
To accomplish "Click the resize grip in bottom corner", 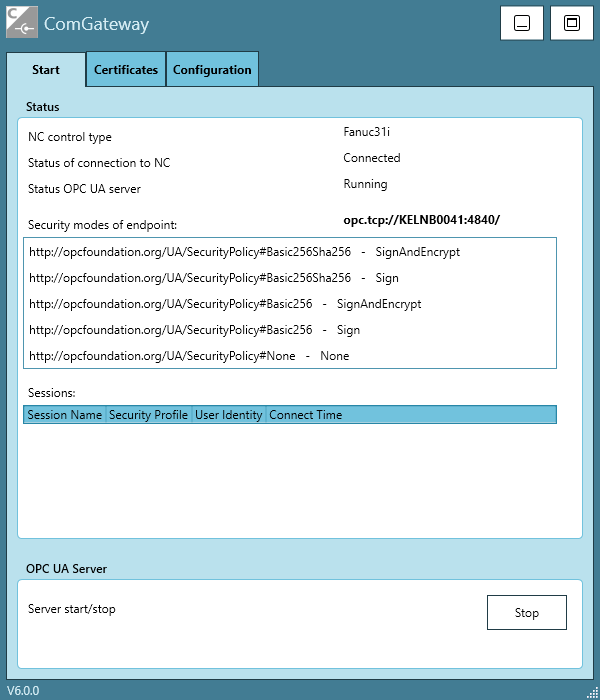I will pos(592,692).
